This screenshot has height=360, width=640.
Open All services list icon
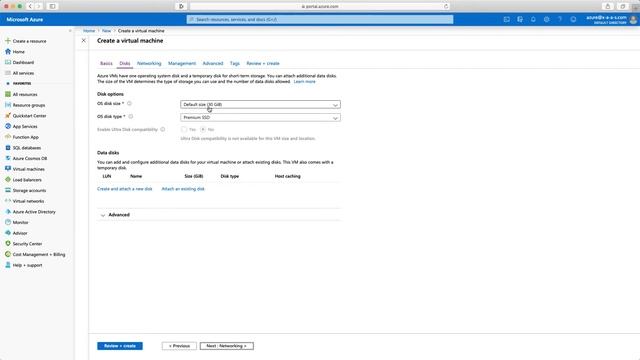(x=8, y=73)
